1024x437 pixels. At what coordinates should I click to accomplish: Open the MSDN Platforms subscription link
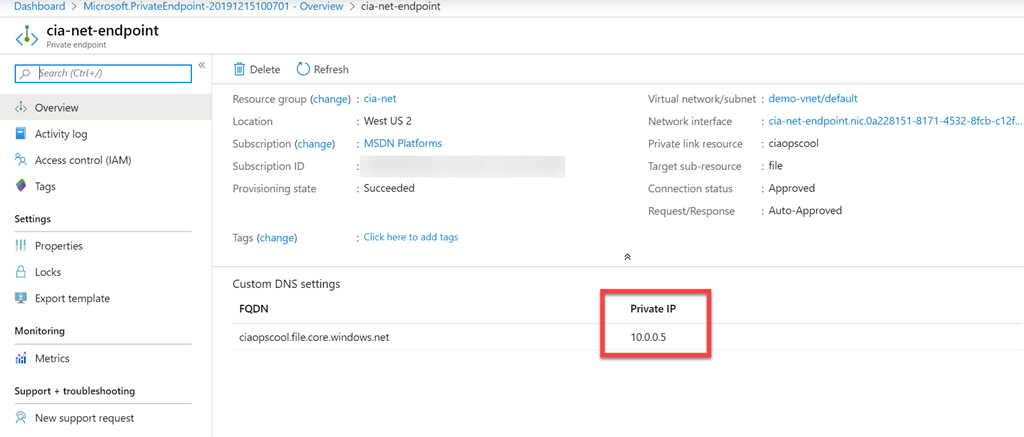pyautogui.click(x=402, y=144)
